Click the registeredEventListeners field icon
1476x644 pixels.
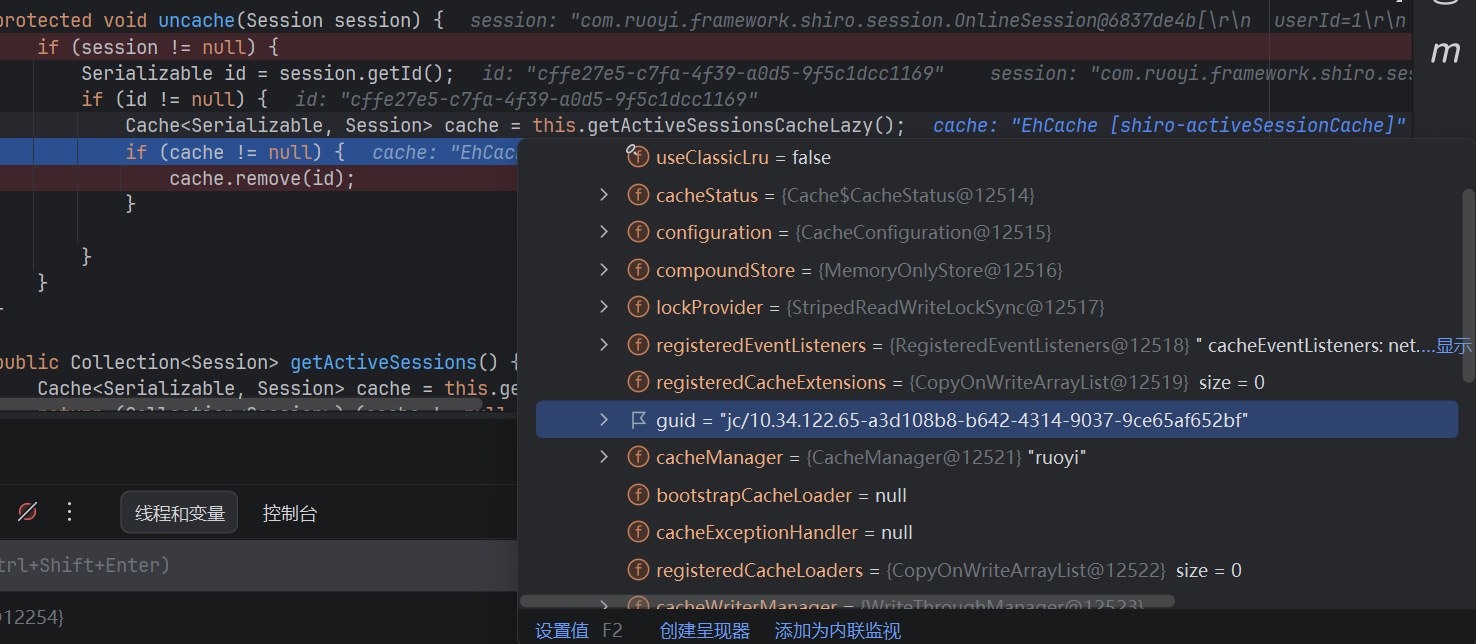pyautogui.click(x=637, y=345)
